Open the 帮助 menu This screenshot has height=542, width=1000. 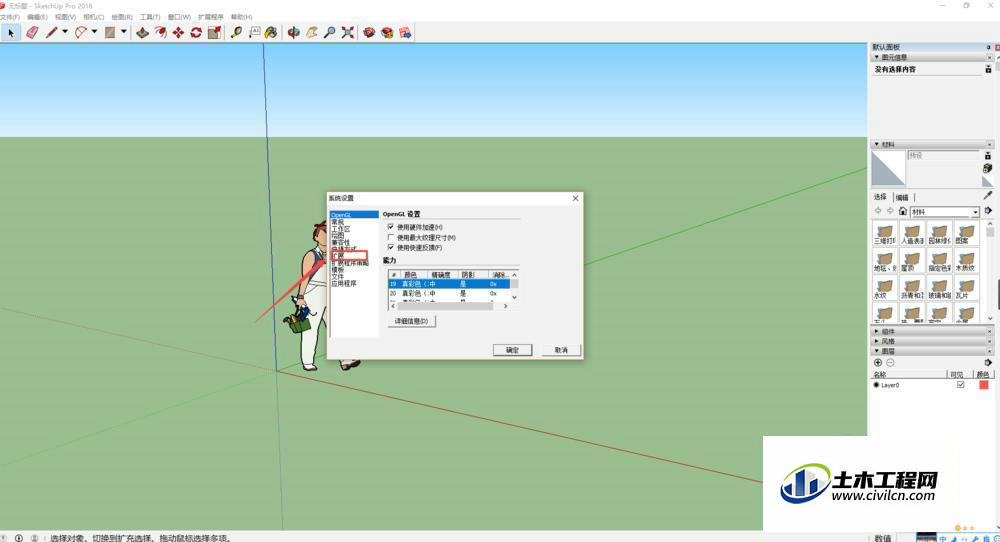241,17
